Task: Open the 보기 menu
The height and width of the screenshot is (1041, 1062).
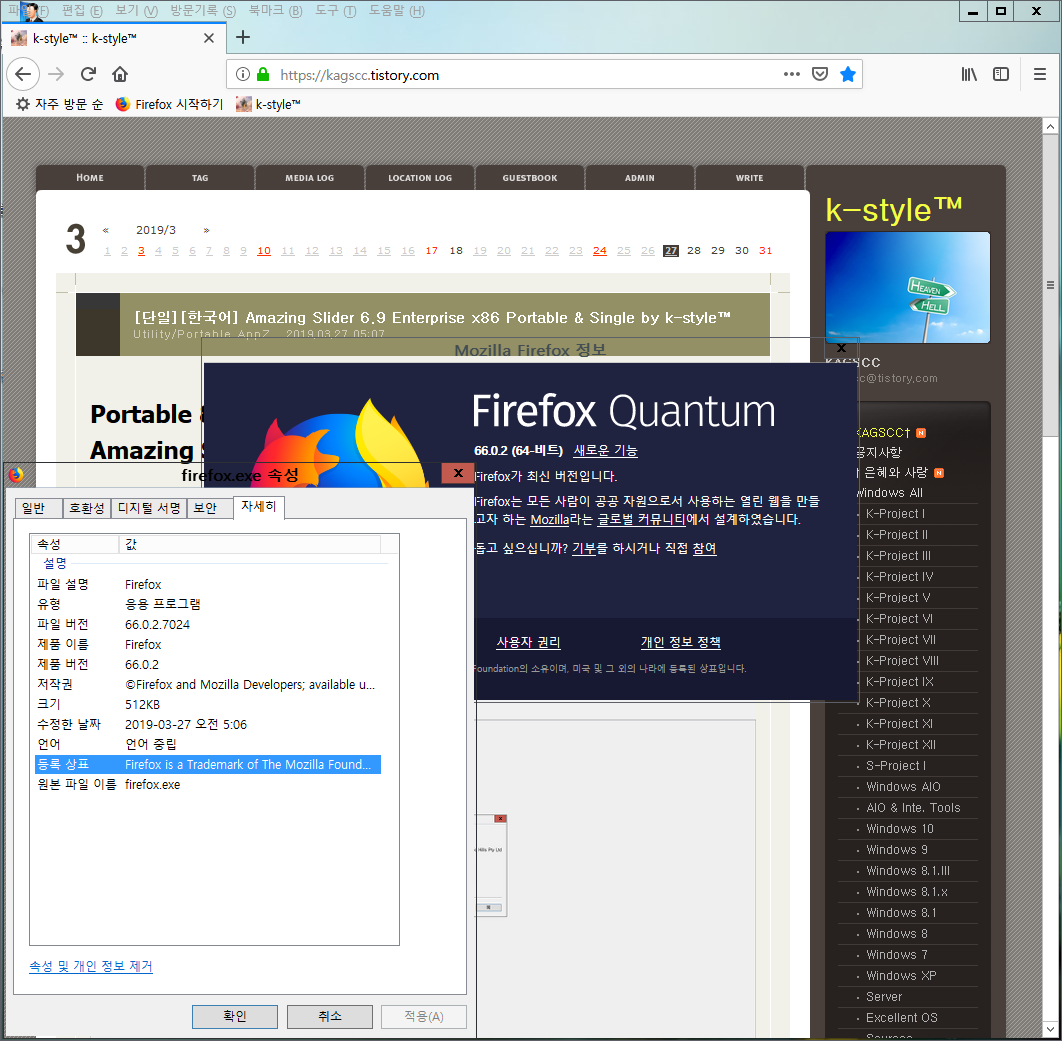Action: pos(136,11)
